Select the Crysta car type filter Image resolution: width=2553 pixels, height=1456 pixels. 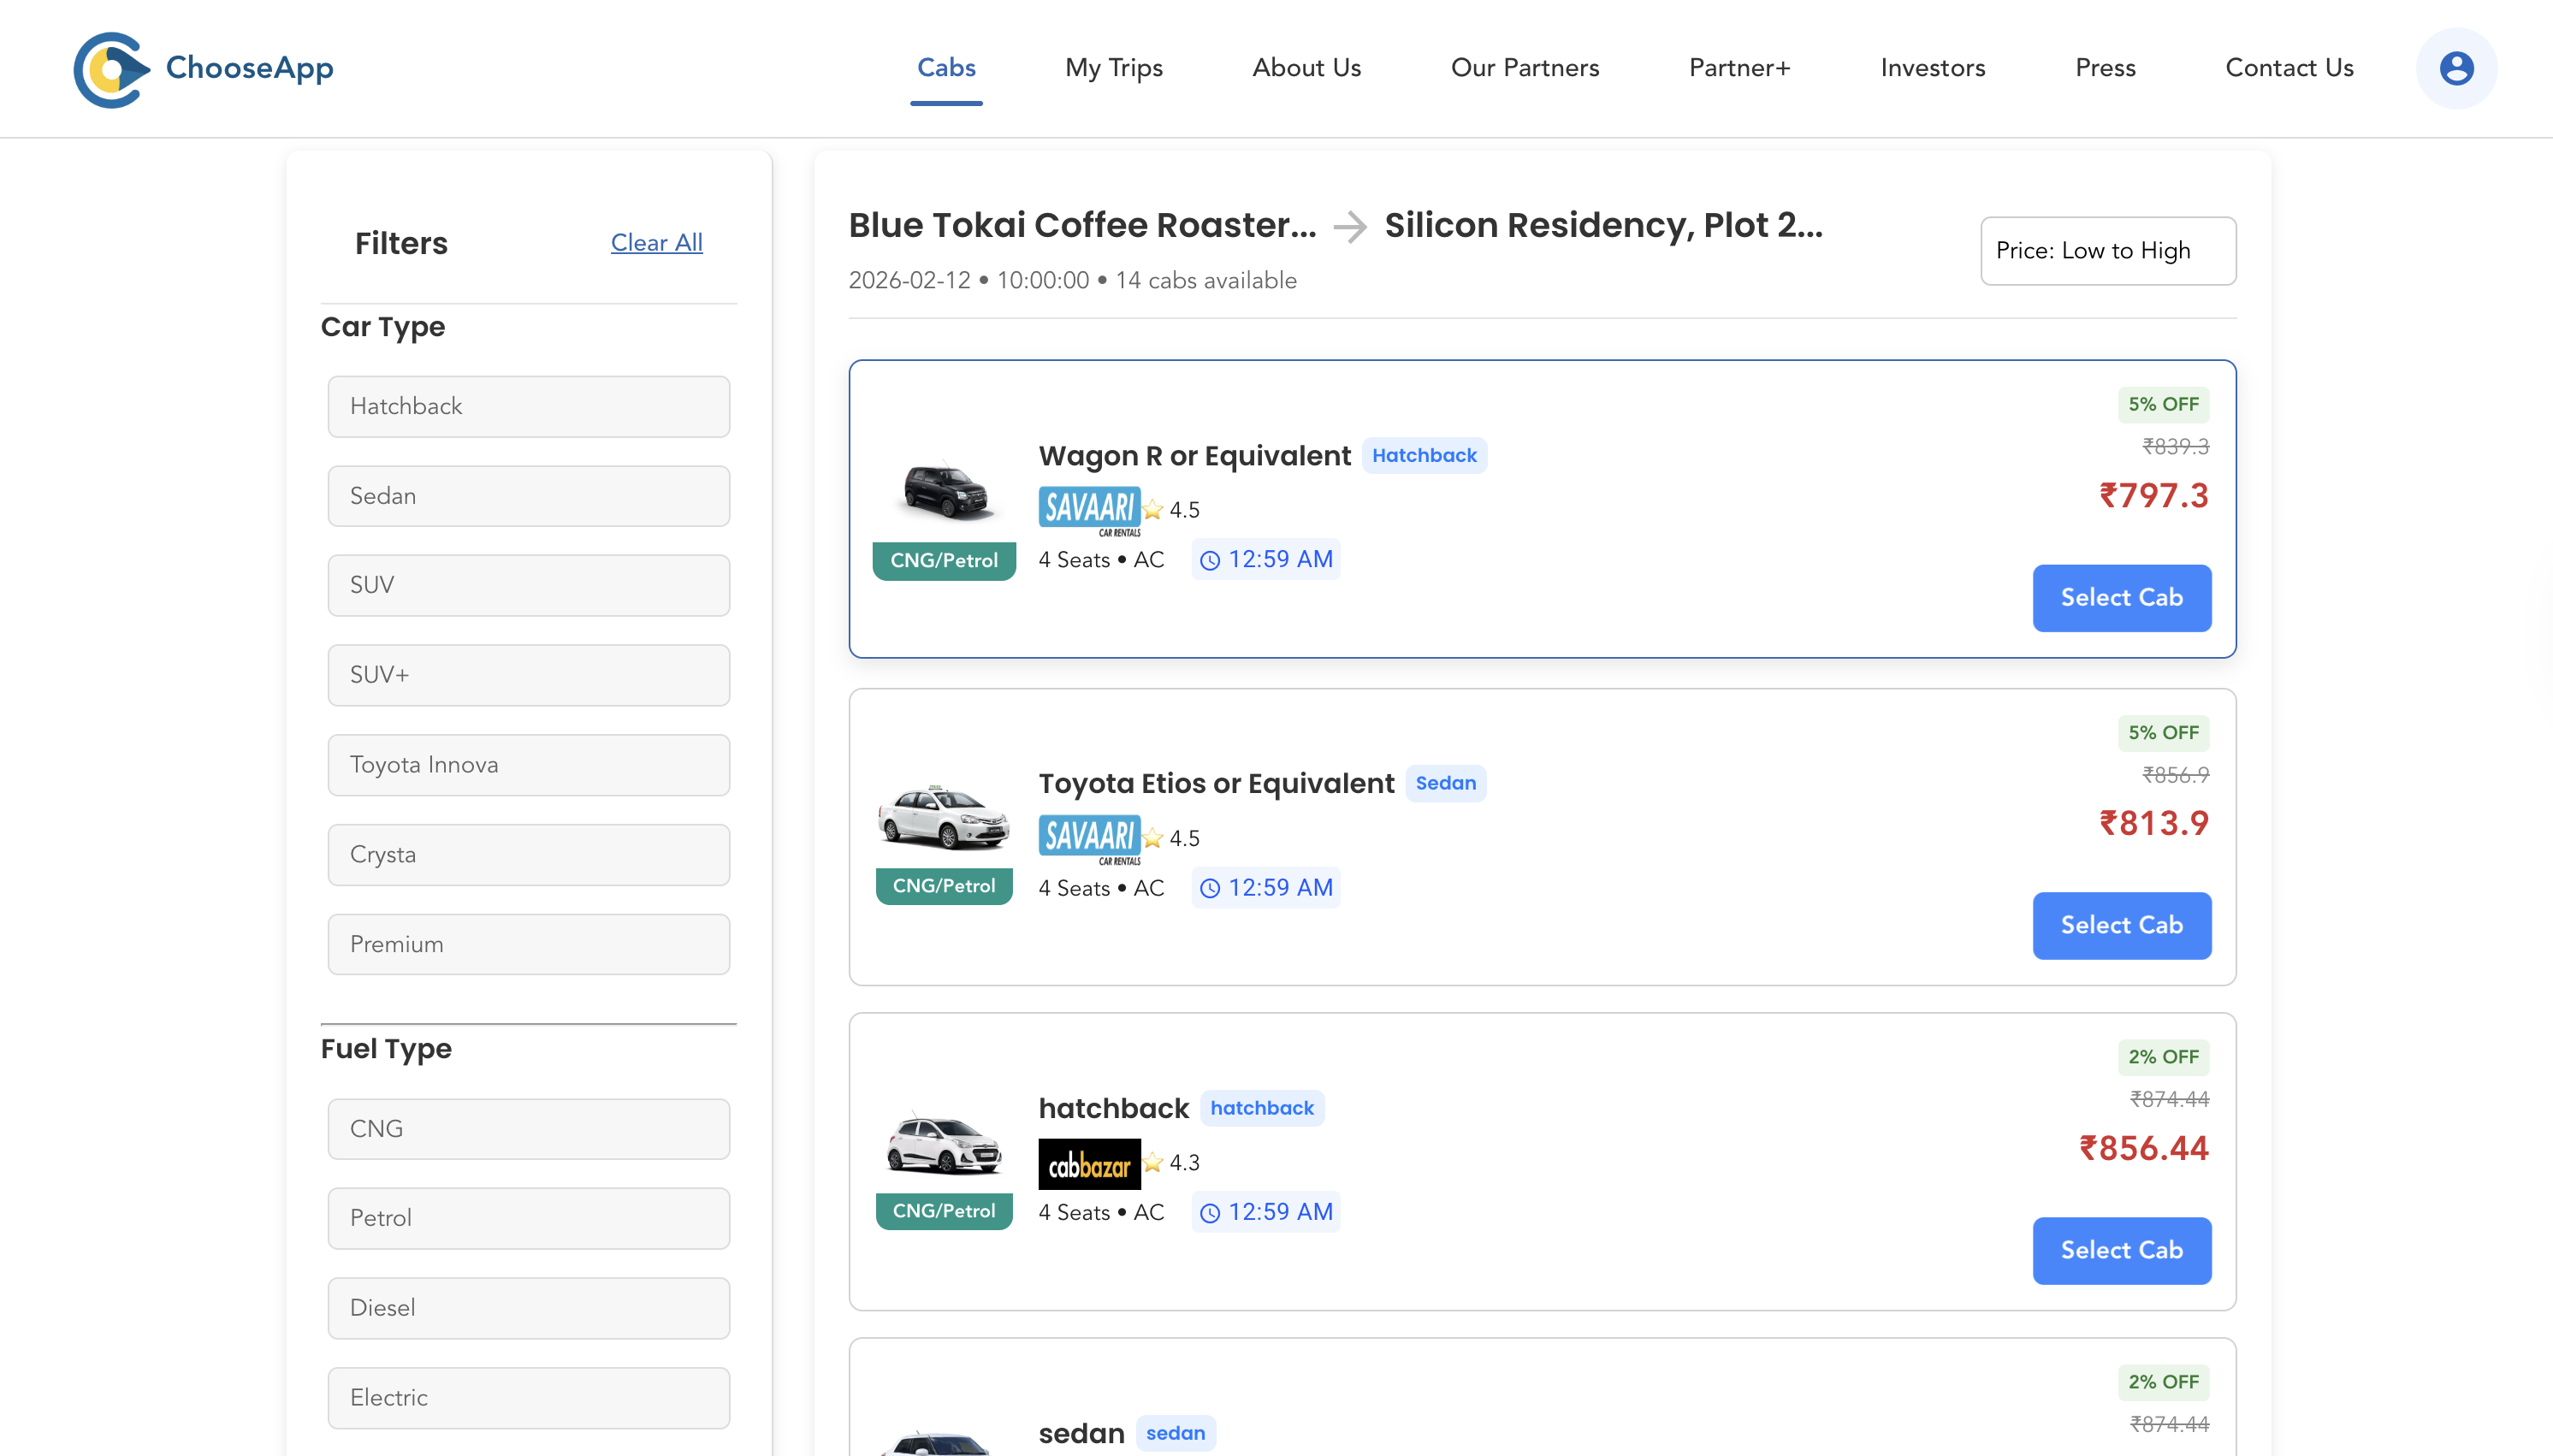[528, 854]
